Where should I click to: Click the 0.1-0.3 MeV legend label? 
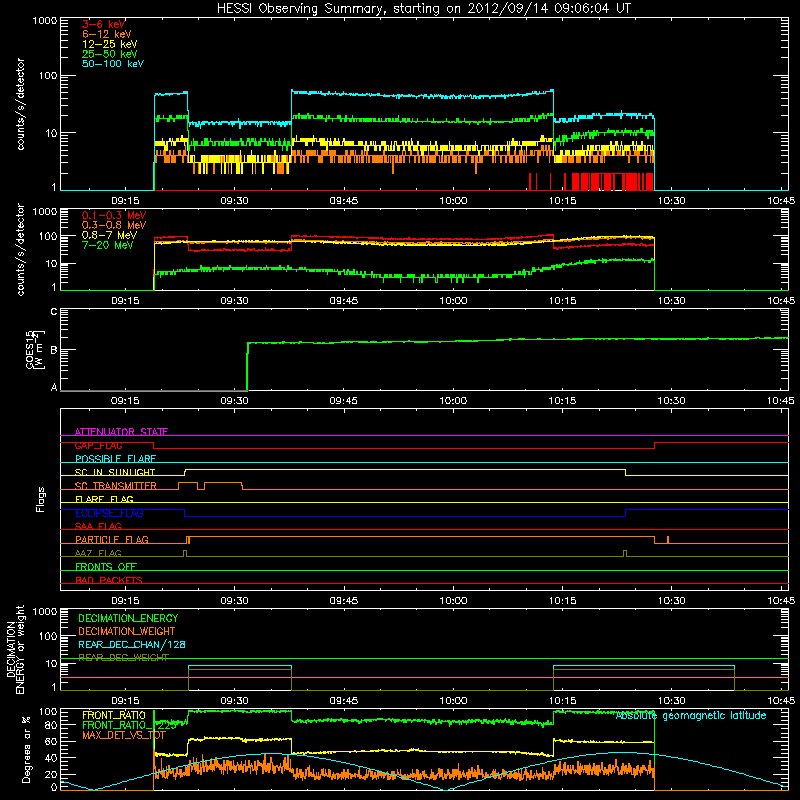pos(114,215)
